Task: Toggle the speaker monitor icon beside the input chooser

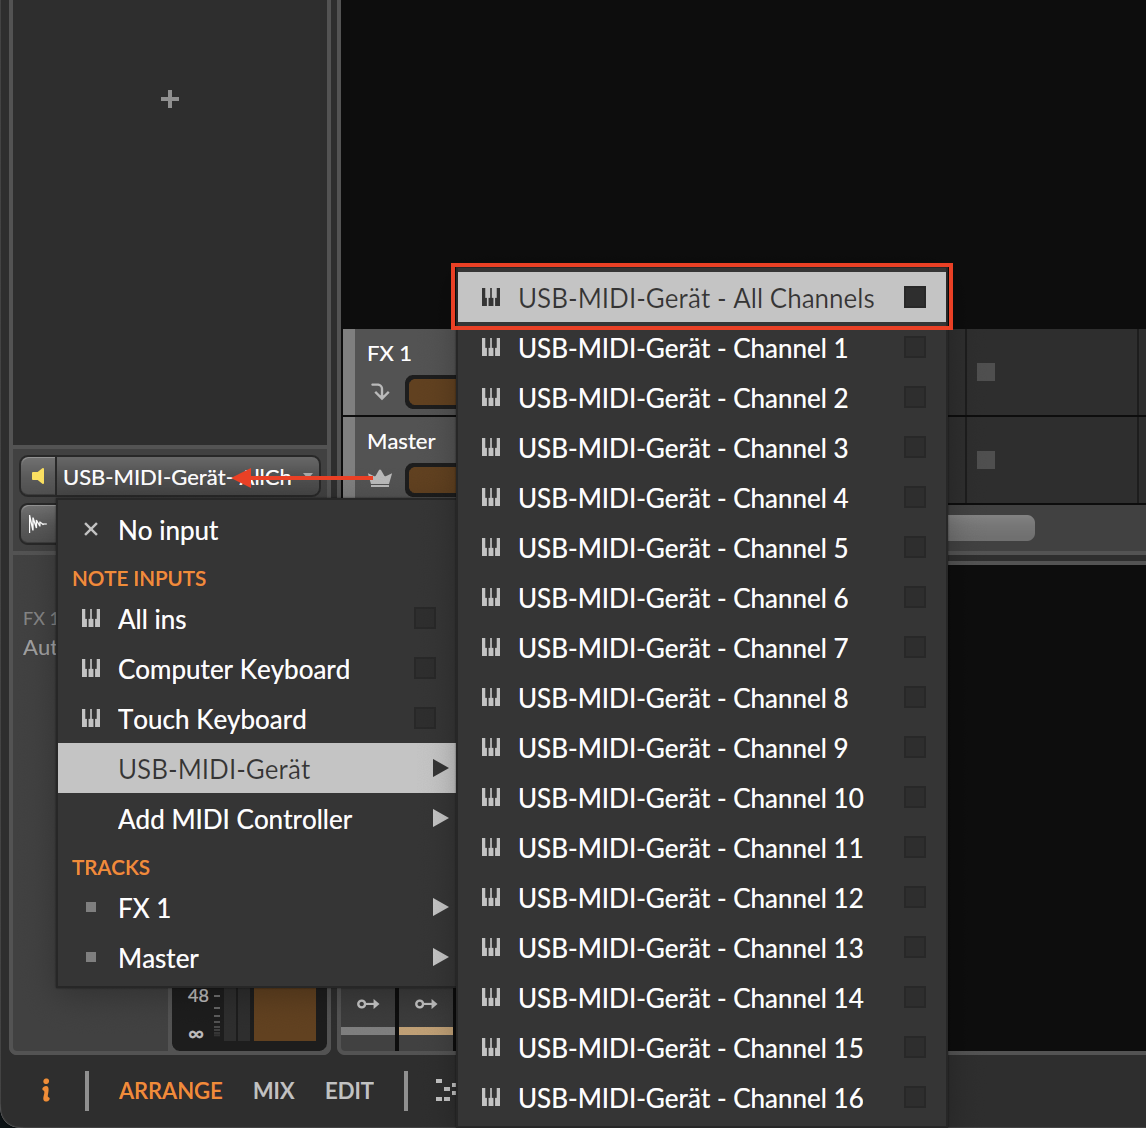Action: 38,476
